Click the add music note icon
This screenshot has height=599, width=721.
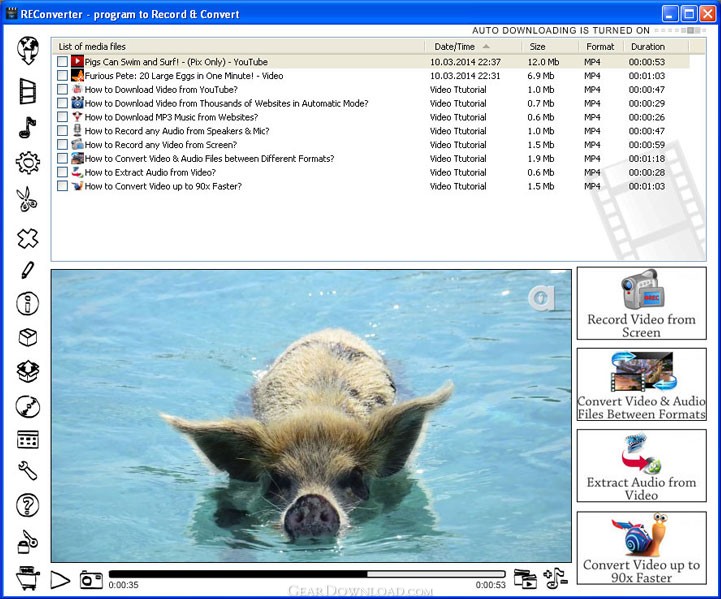point(555,578)
